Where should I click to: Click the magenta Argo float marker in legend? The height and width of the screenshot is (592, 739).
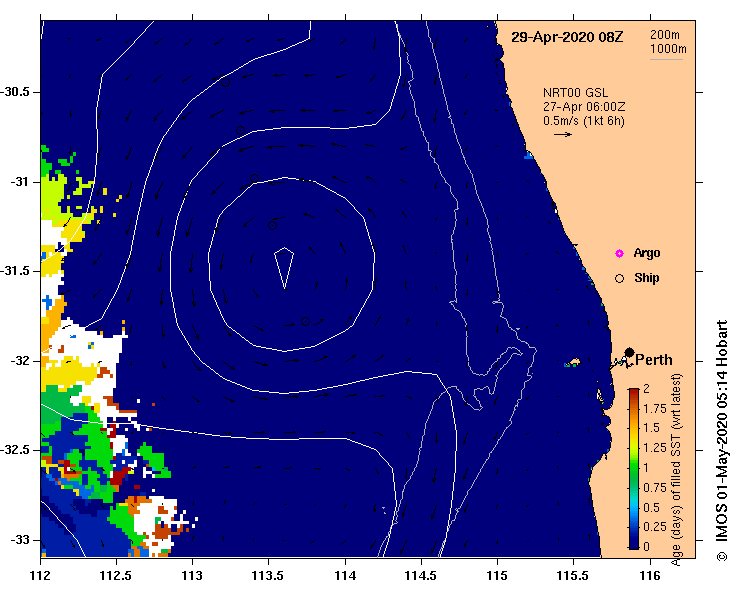[619, 254]
